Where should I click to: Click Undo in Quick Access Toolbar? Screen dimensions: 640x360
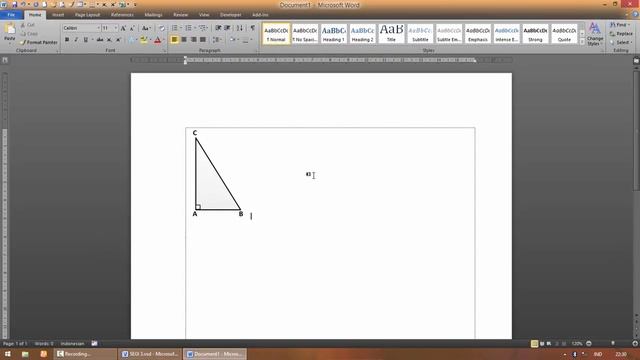click(x=23, y=4)
